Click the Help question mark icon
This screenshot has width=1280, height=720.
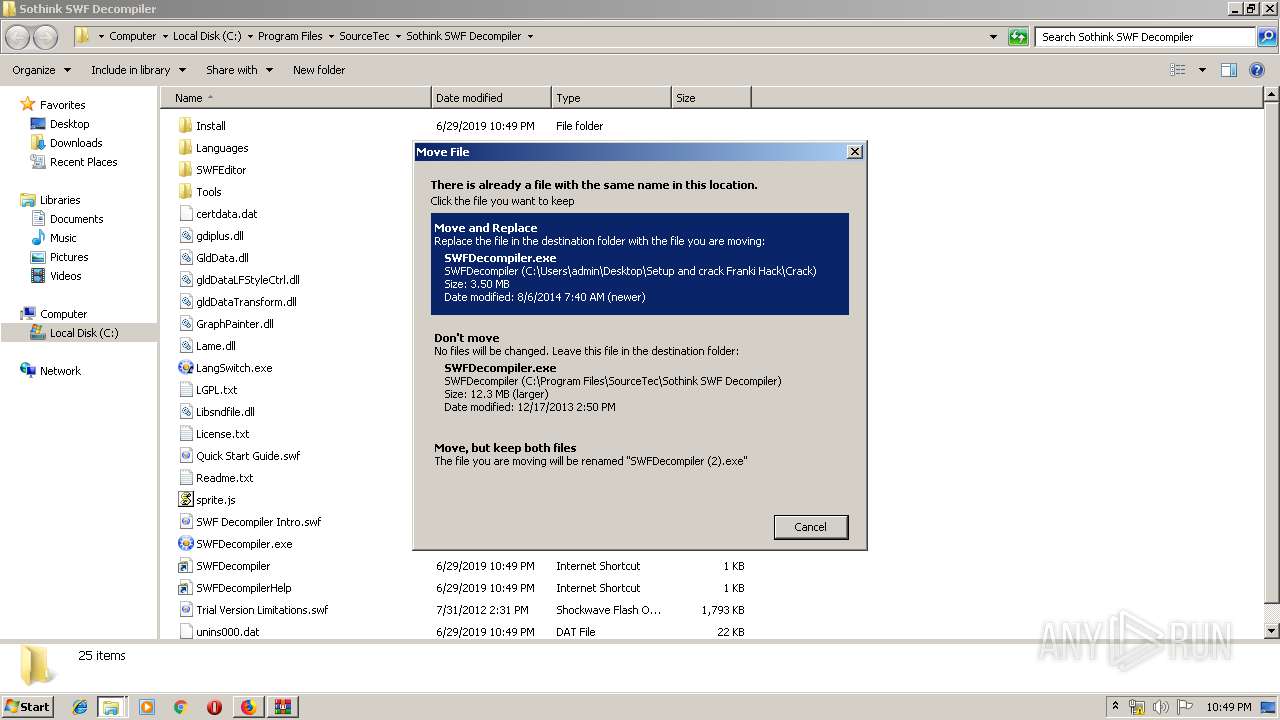(x=1257, y=70)
